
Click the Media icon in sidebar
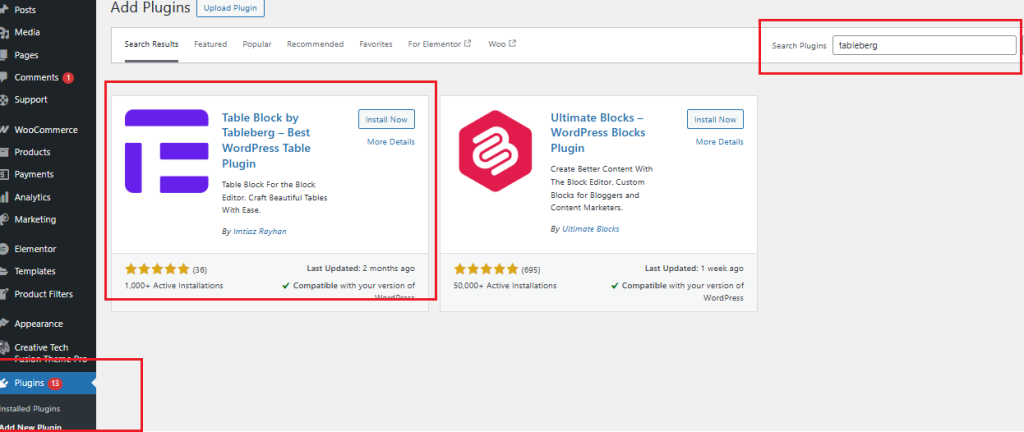tap(3, 33)
